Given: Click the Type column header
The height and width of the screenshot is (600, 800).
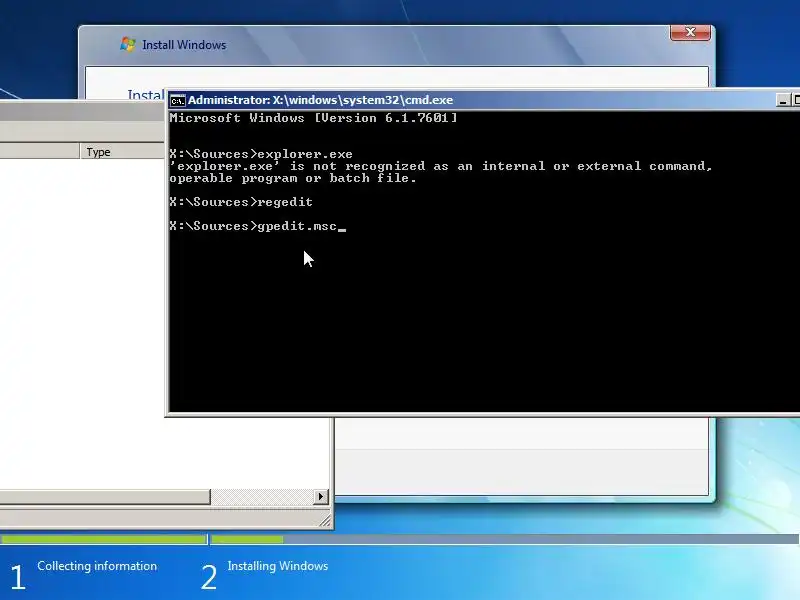Looking at the screenshot, I should [x=122, y=152].
